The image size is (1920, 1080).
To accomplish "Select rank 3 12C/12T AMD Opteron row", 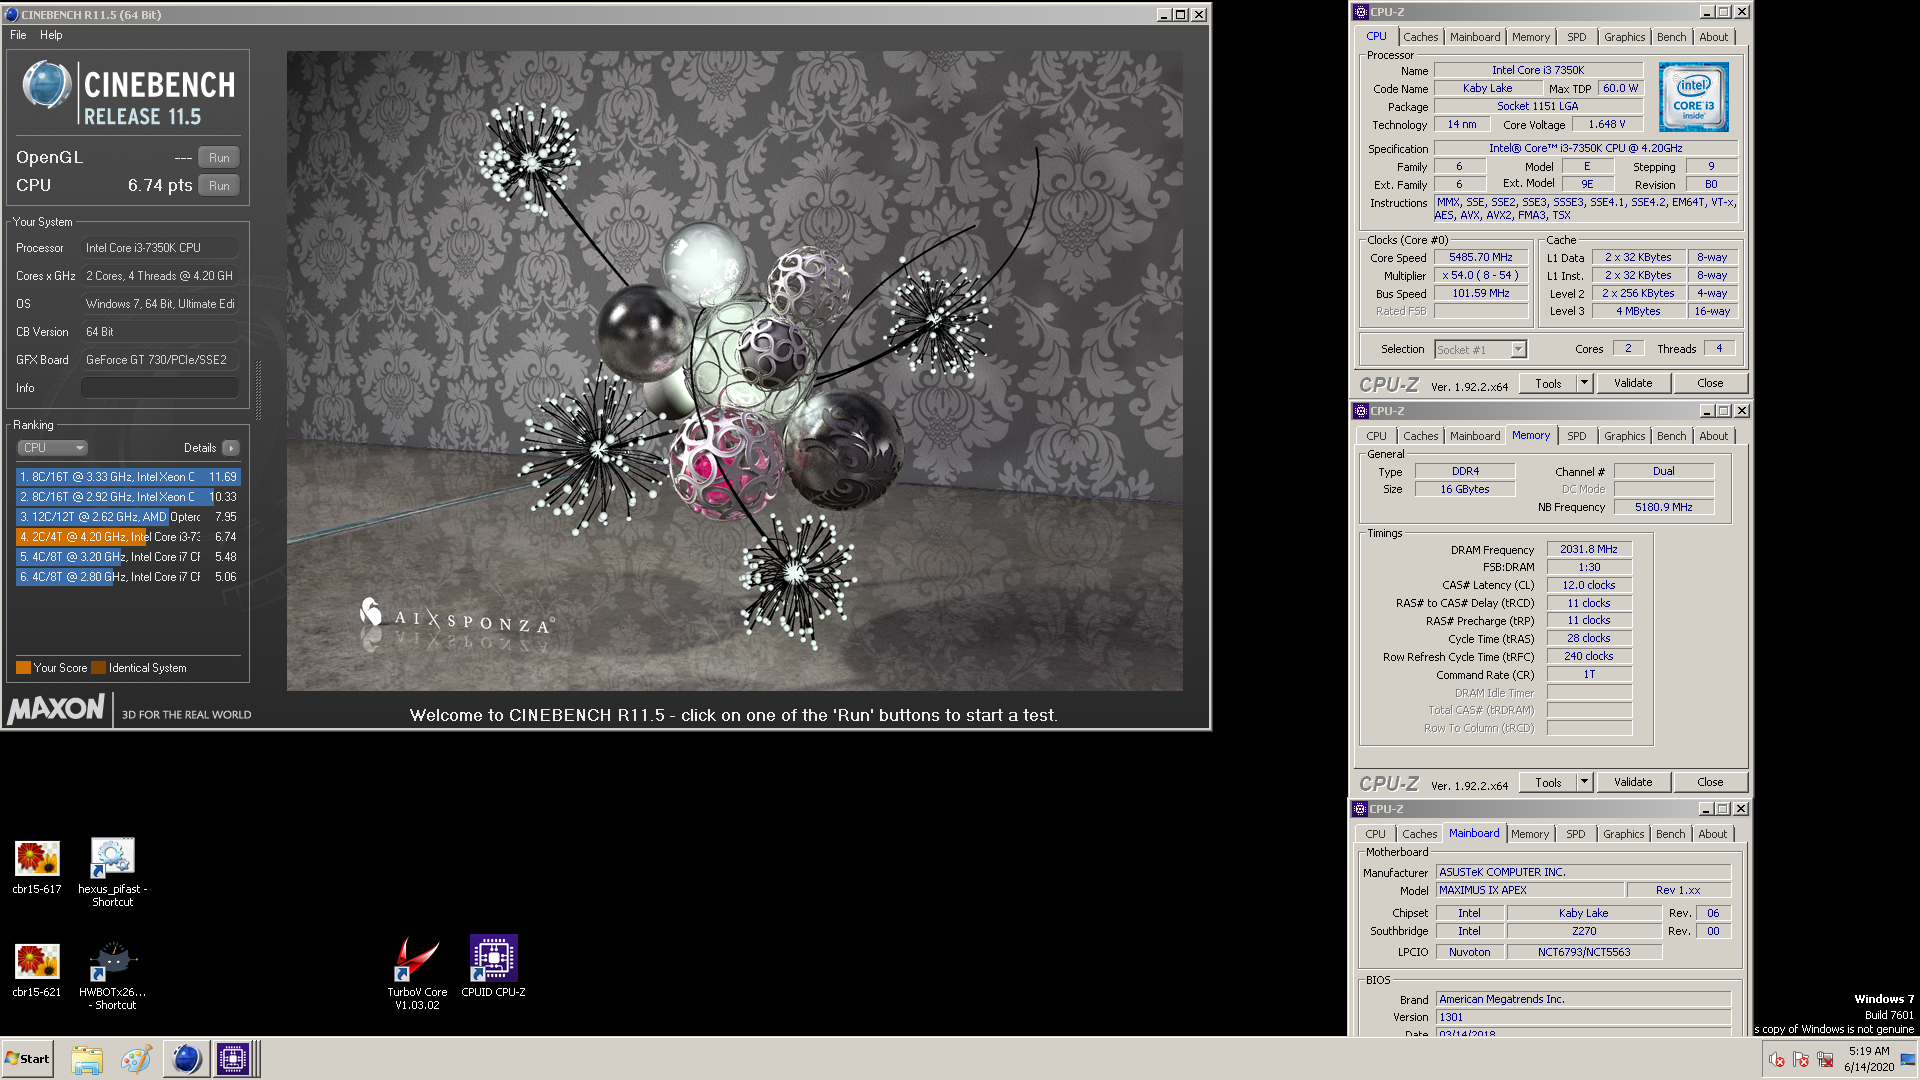I will coord(128,517).
